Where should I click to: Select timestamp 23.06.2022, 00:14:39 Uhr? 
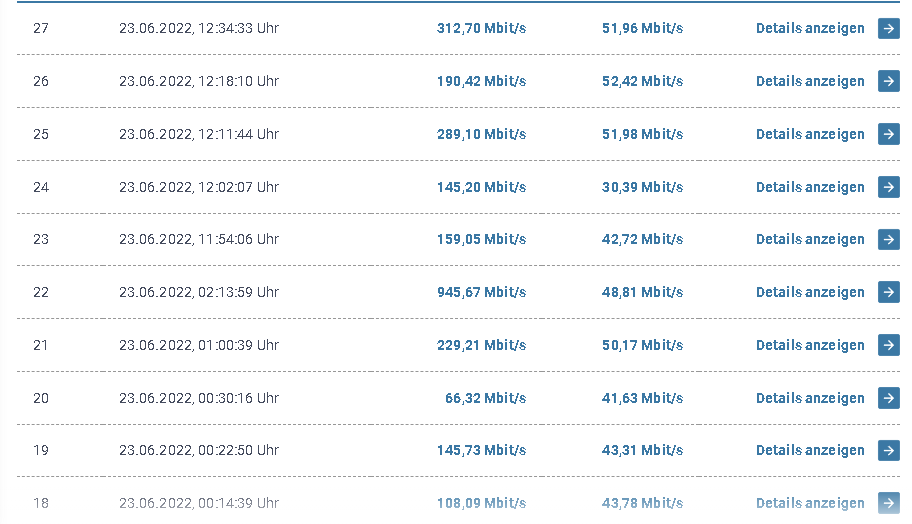pyautogui.click(x=198, y=503)
